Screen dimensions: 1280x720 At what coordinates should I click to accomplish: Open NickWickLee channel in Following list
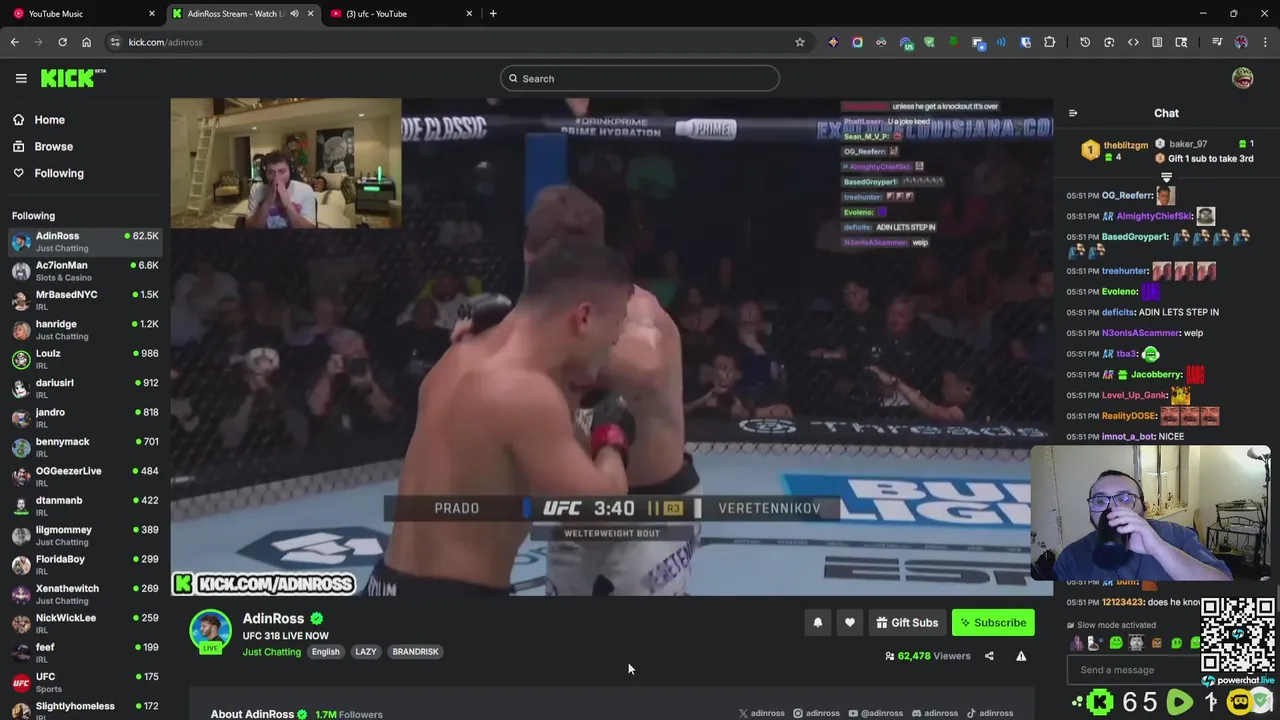[x=85, y=623]
